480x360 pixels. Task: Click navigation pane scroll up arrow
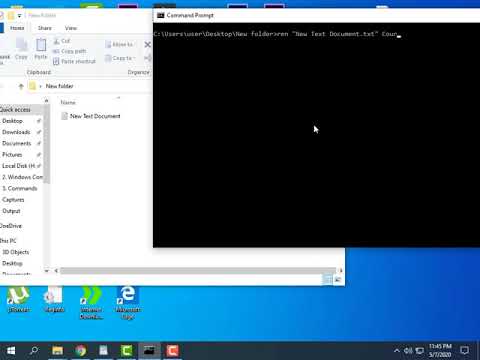[x=47, y=100]
